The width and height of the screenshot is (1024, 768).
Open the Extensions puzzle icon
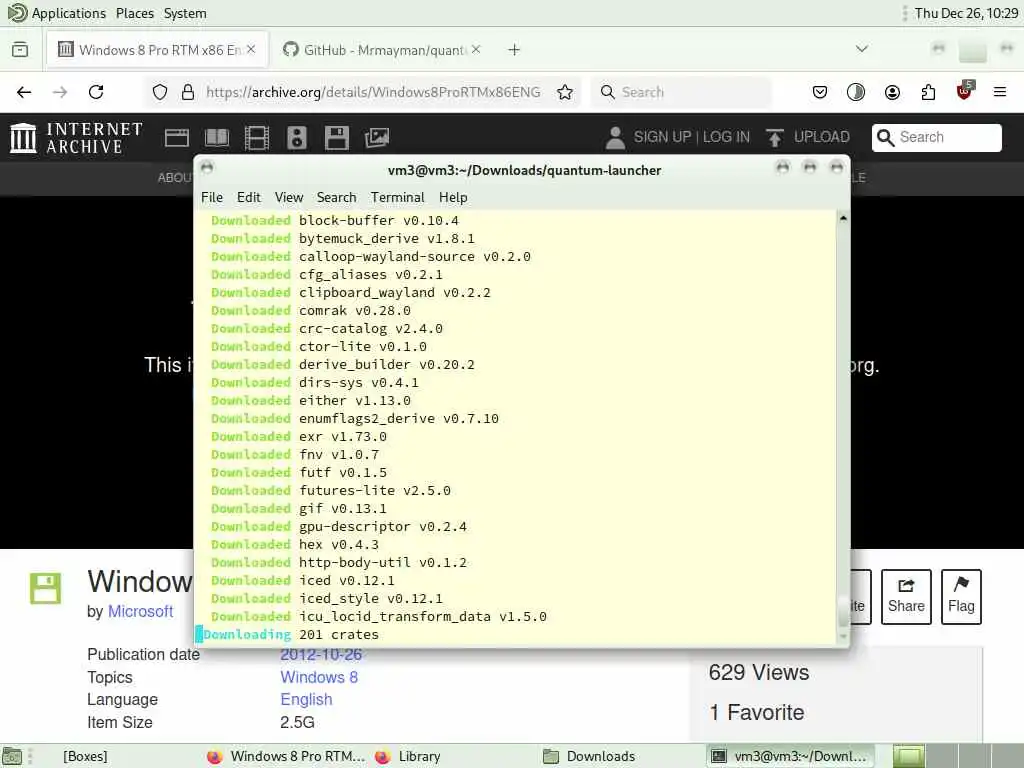coord(928,92)
